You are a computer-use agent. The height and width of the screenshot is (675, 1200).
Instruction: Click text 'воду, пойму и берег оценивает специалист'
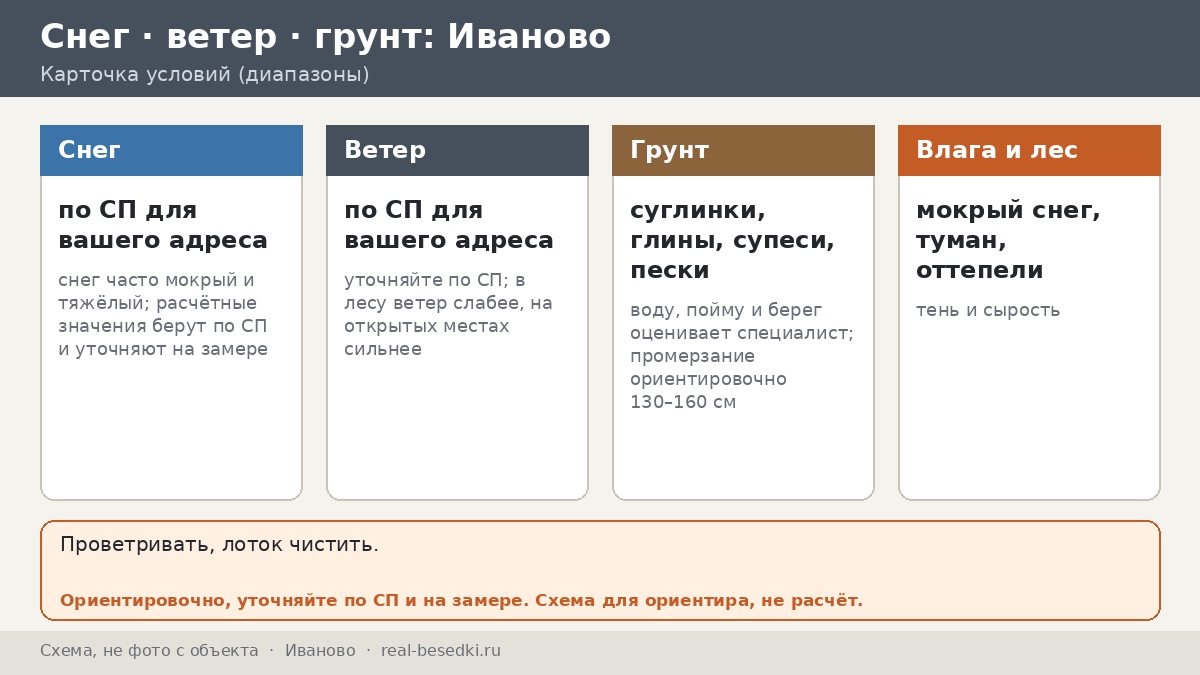742,321
